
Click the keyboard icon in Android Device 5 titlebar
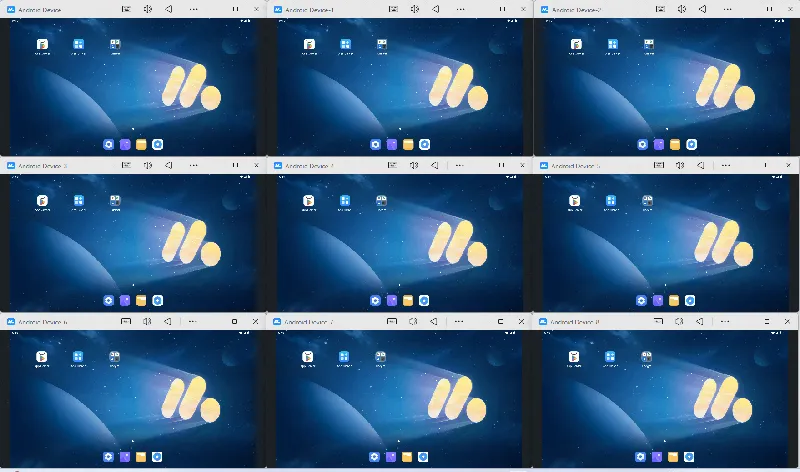(659, 165)
